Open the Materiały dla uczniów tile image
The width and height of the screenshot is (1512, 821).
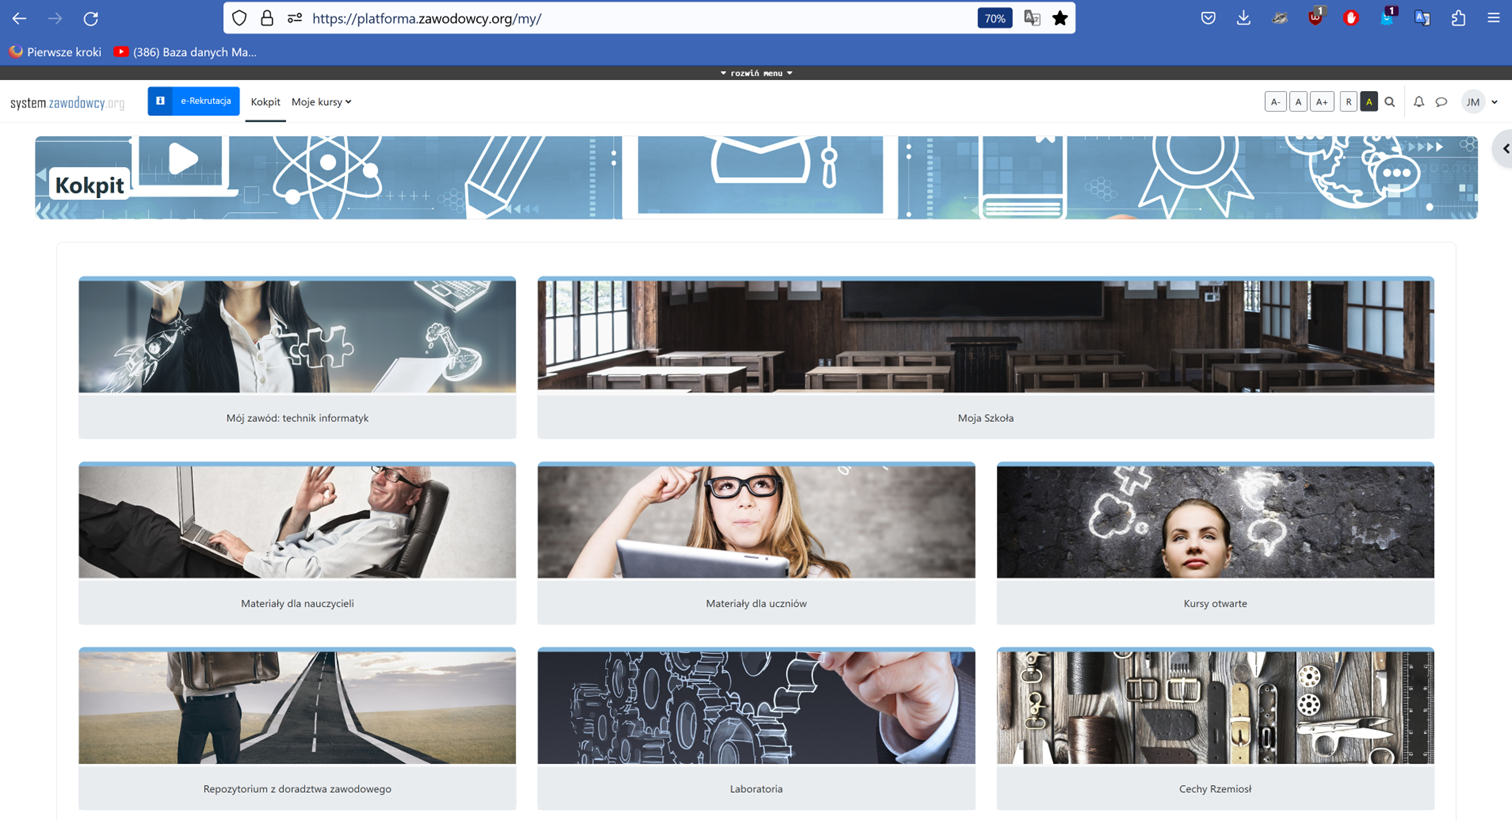pos(756,521)
